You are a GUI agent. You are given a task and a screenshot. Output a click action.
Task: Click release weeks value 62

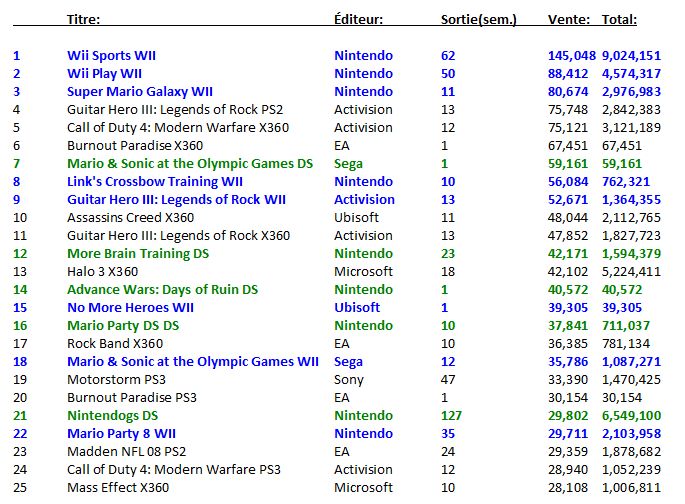coord(448,56)
